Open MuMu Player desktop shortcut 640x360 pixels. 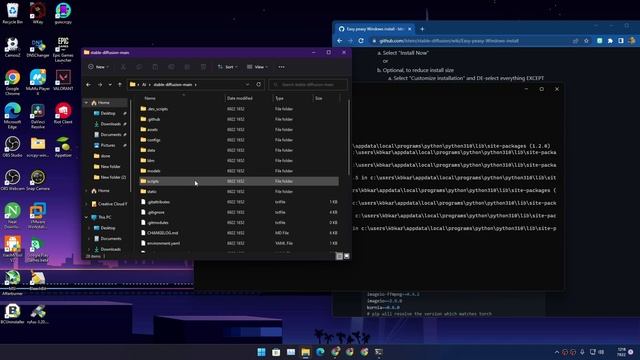click(x=38, y=82)
